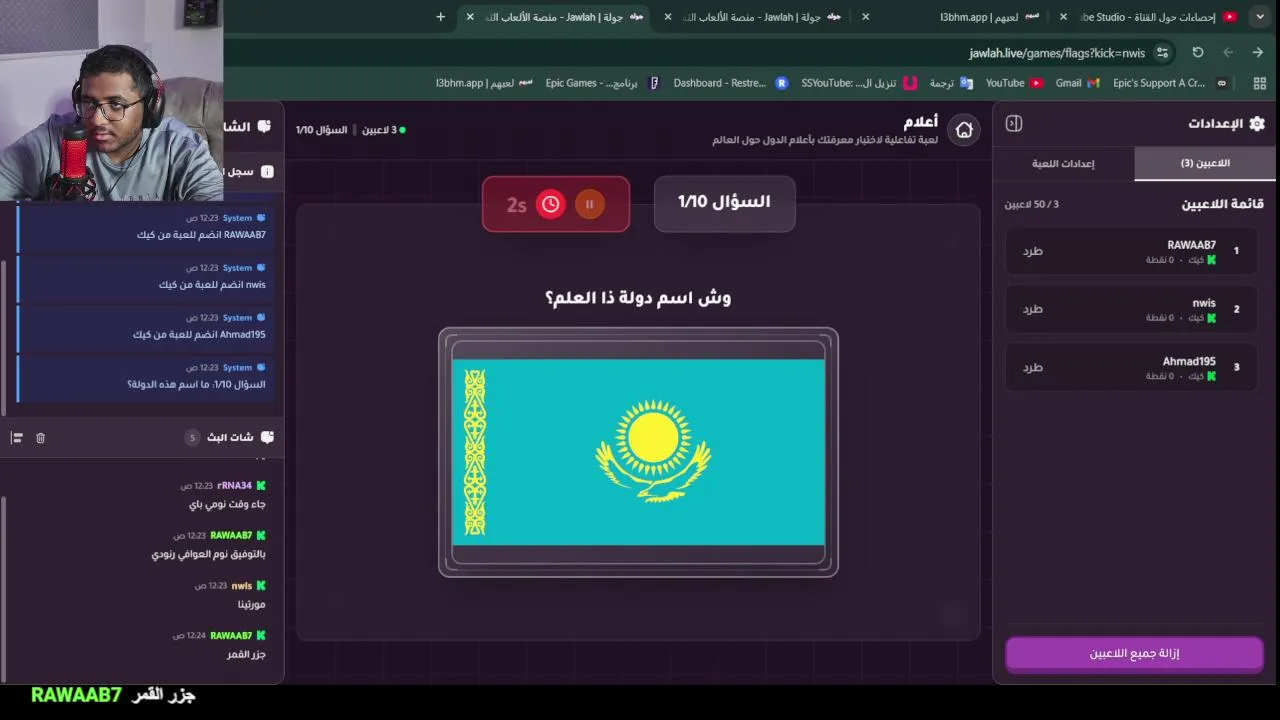Click the قائمة اللاعبين heading
Viewport: 1280px width, 720px height.
(x=1222, y=204)
